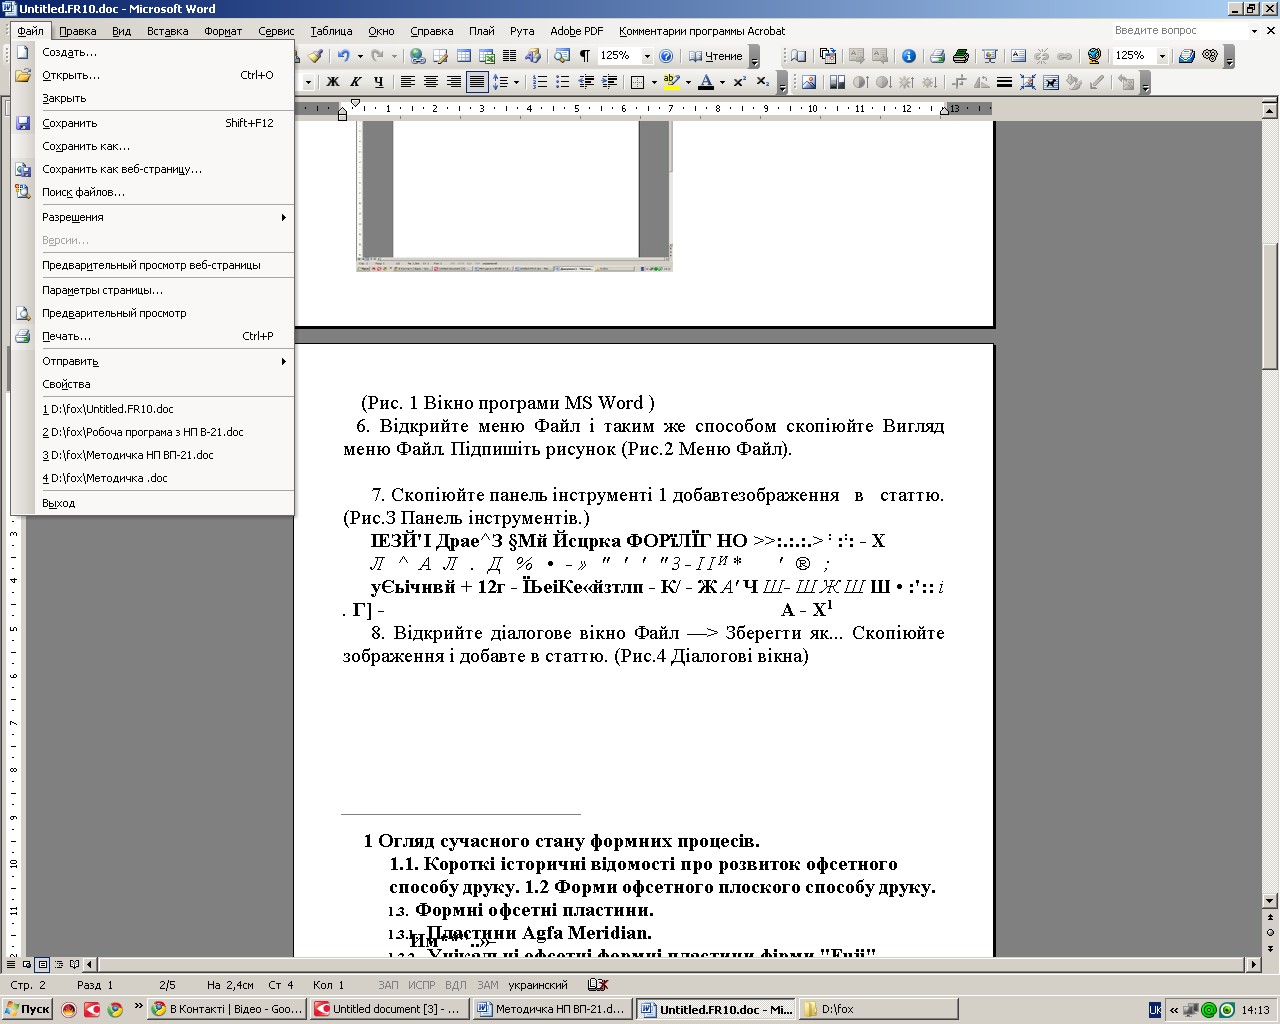Decrease indent using toolbar icon
This screenshot has width=1280, height=1024.
pos(586,82)
